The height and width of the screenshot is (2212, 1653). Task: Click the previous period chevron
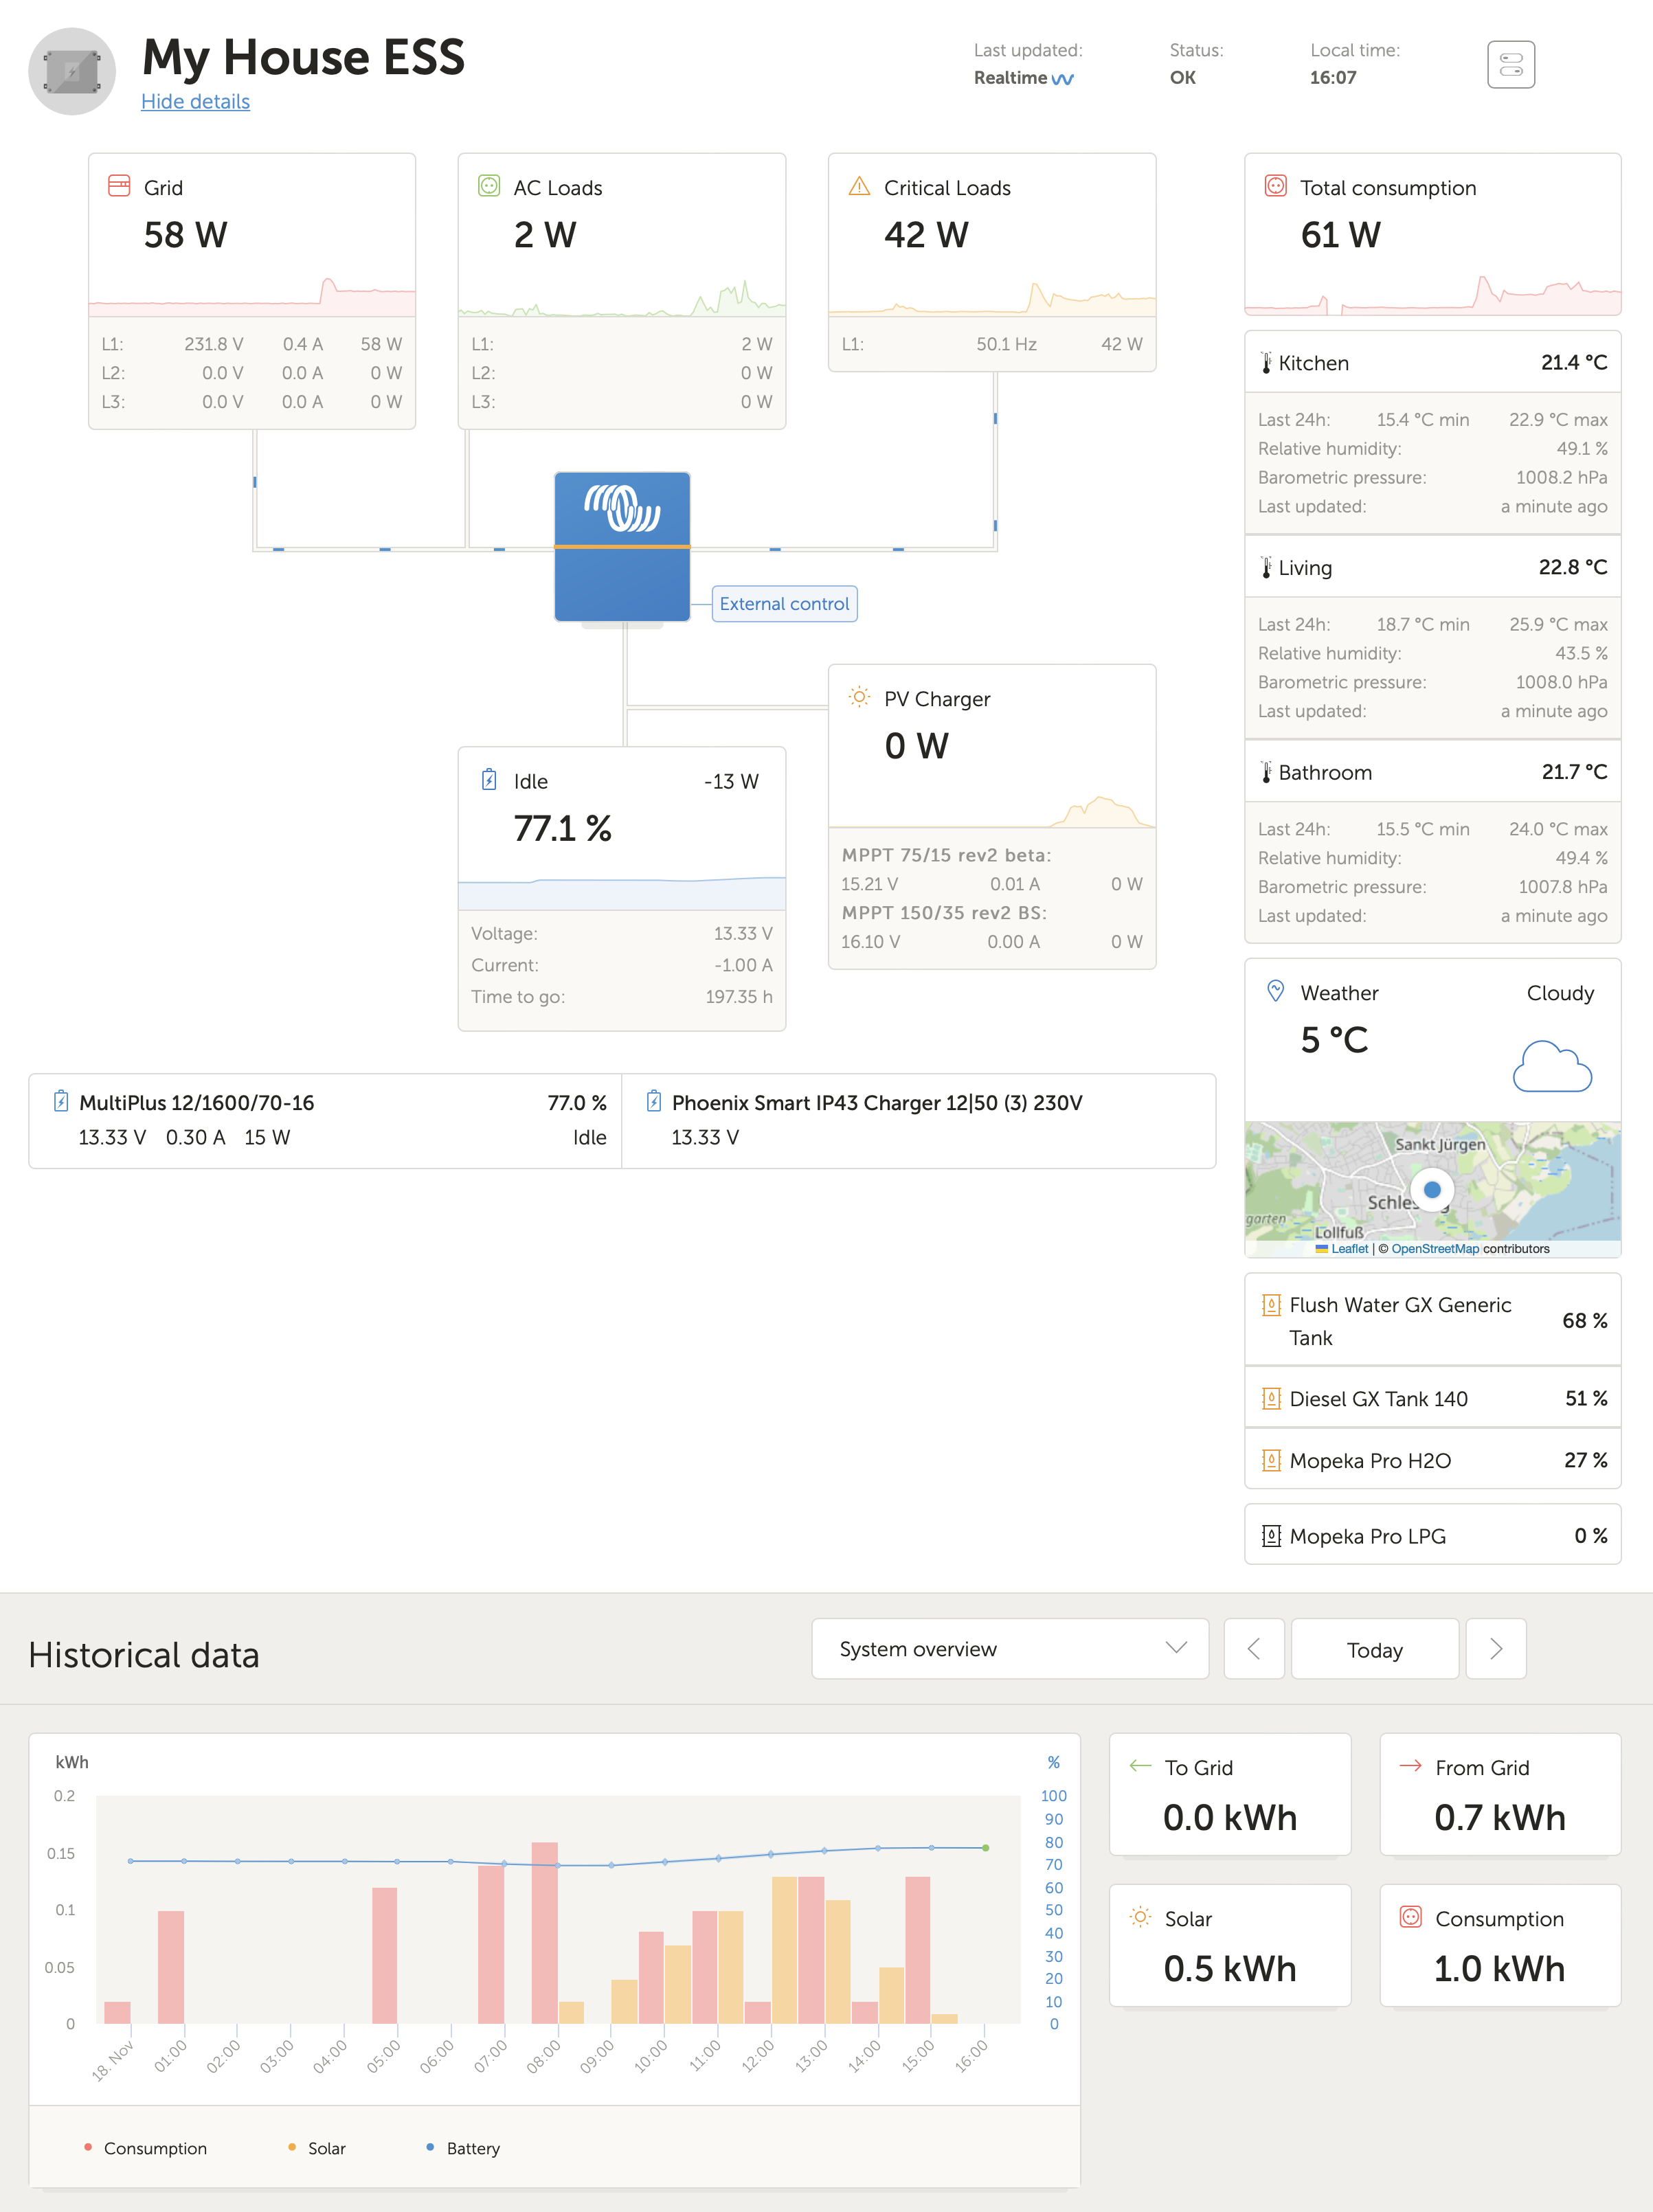pyautogui.click(x=1254, y=1649)
